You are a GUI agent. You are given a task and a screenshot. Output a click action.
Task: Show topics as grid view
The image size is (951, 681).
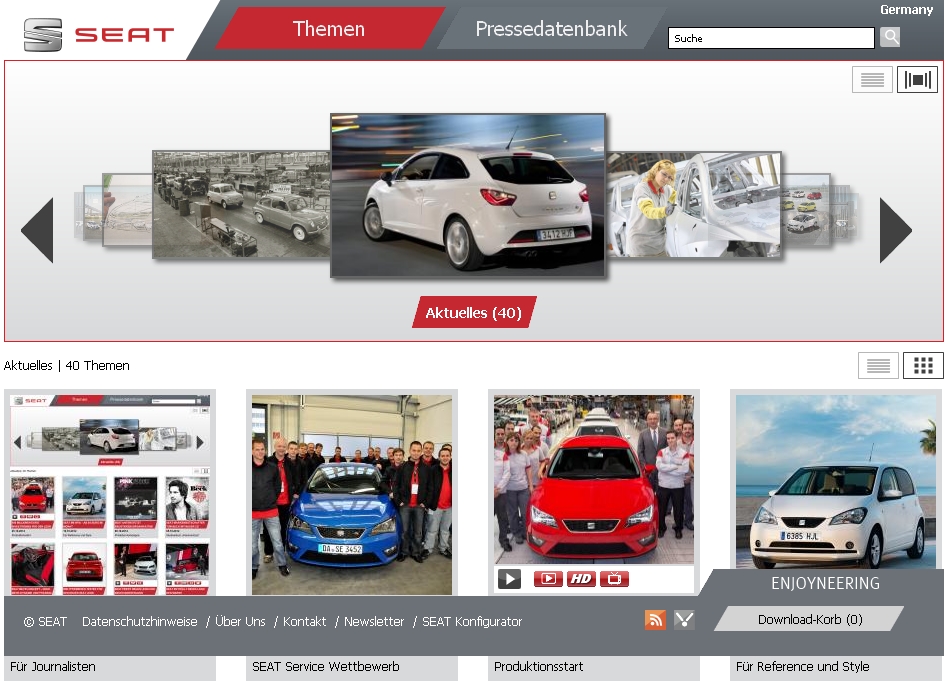923,366
